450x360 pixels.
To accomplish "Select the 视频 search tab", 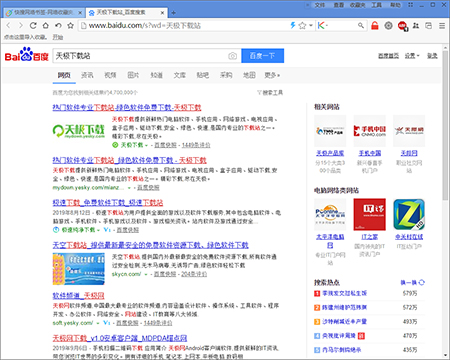I will pos(110,75).
